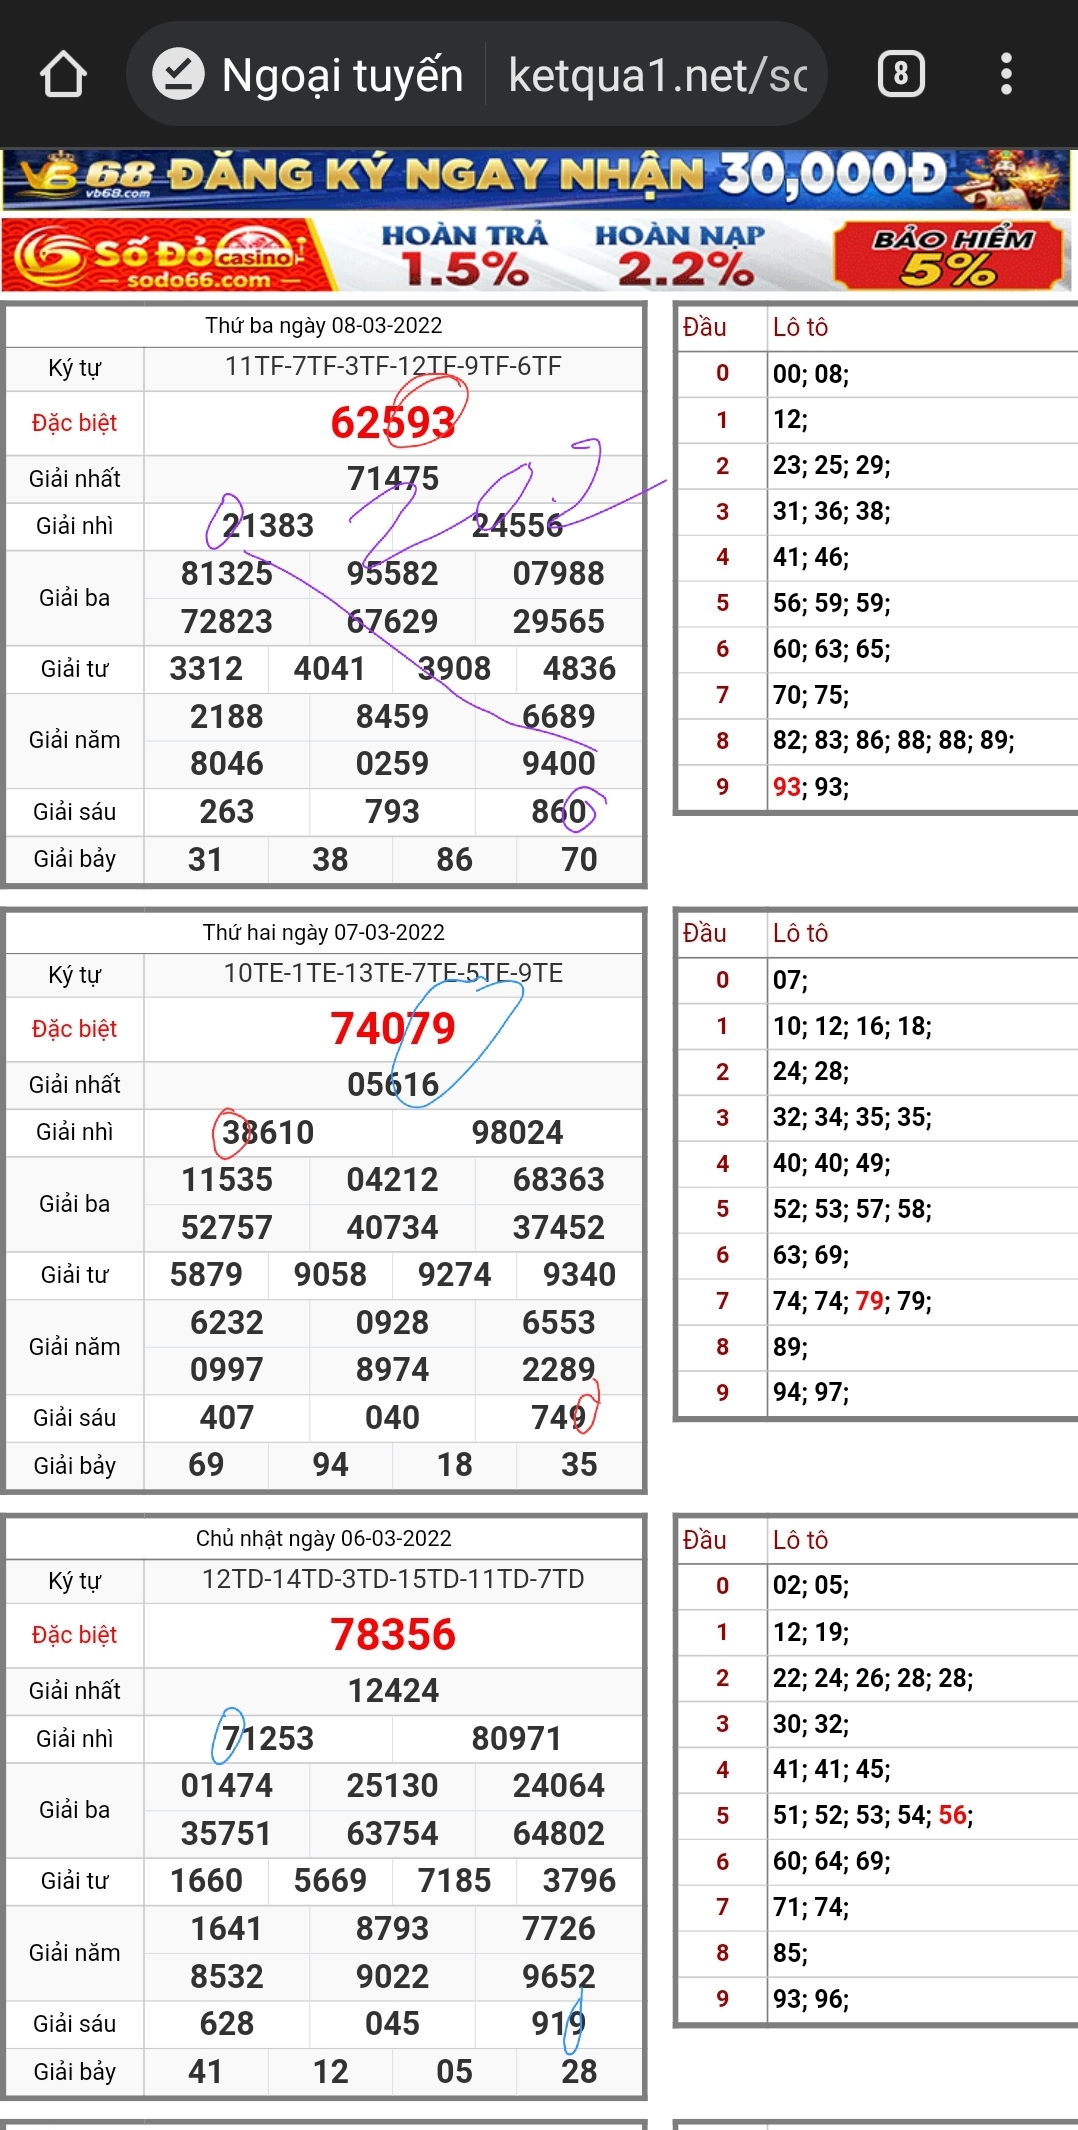The height and width of the screenshot is (2130, 1078).
Task: Tap third prize number 25130
Action: (x=393, y=1786)
